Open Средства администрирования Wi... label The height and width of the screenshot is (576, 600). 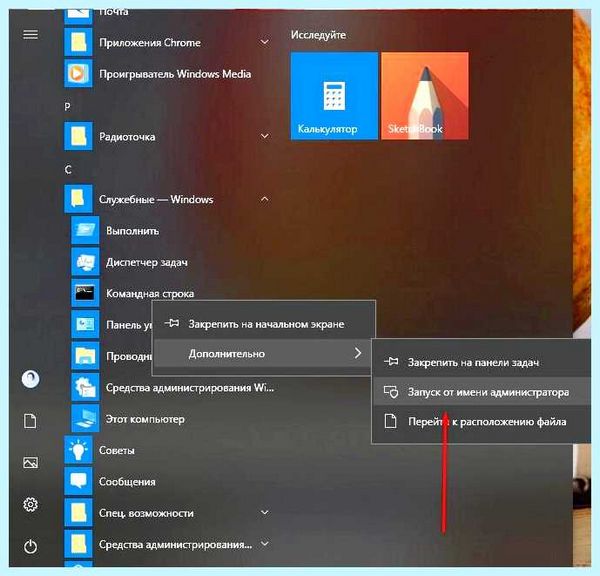click(190, 388)
